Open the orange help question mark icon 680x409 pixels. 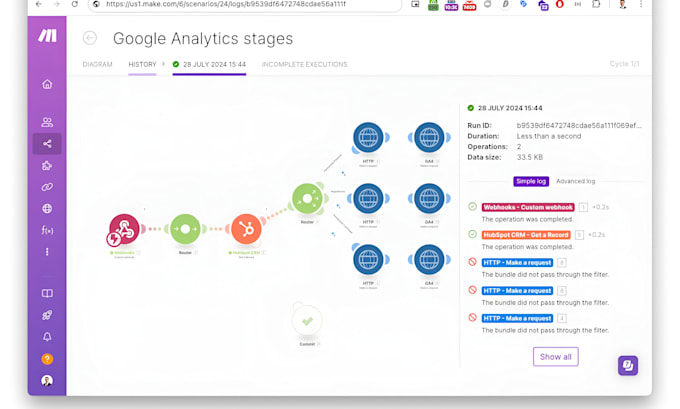pos(47,359)
